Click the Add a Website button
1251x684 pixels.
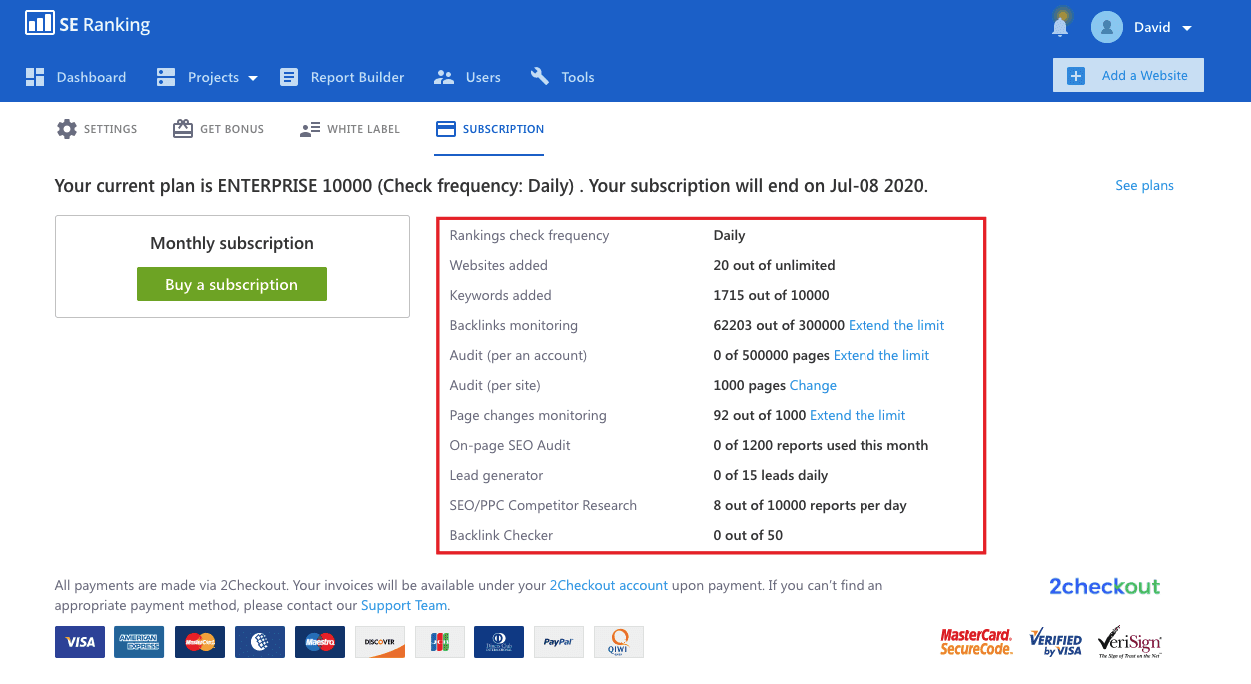pyautogui.click(x=1128, y=75)
